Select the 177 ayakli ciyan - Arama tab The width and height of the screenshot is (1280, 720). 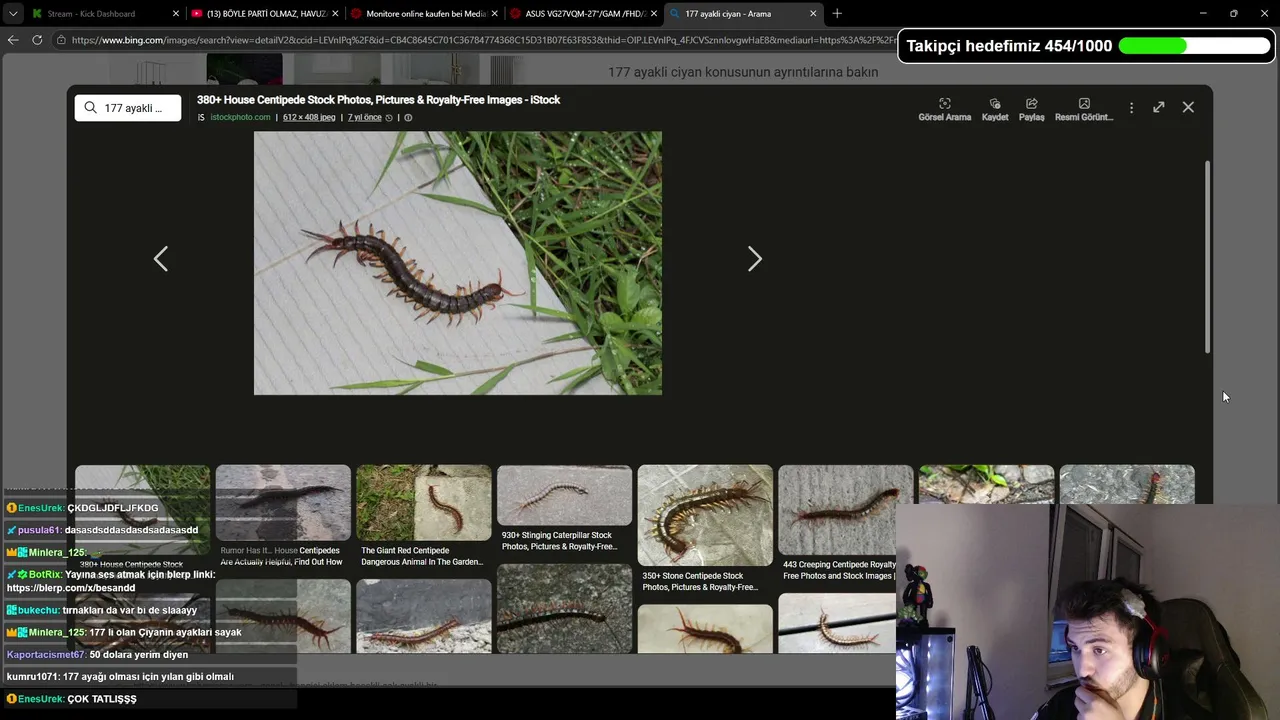[742, 14]
